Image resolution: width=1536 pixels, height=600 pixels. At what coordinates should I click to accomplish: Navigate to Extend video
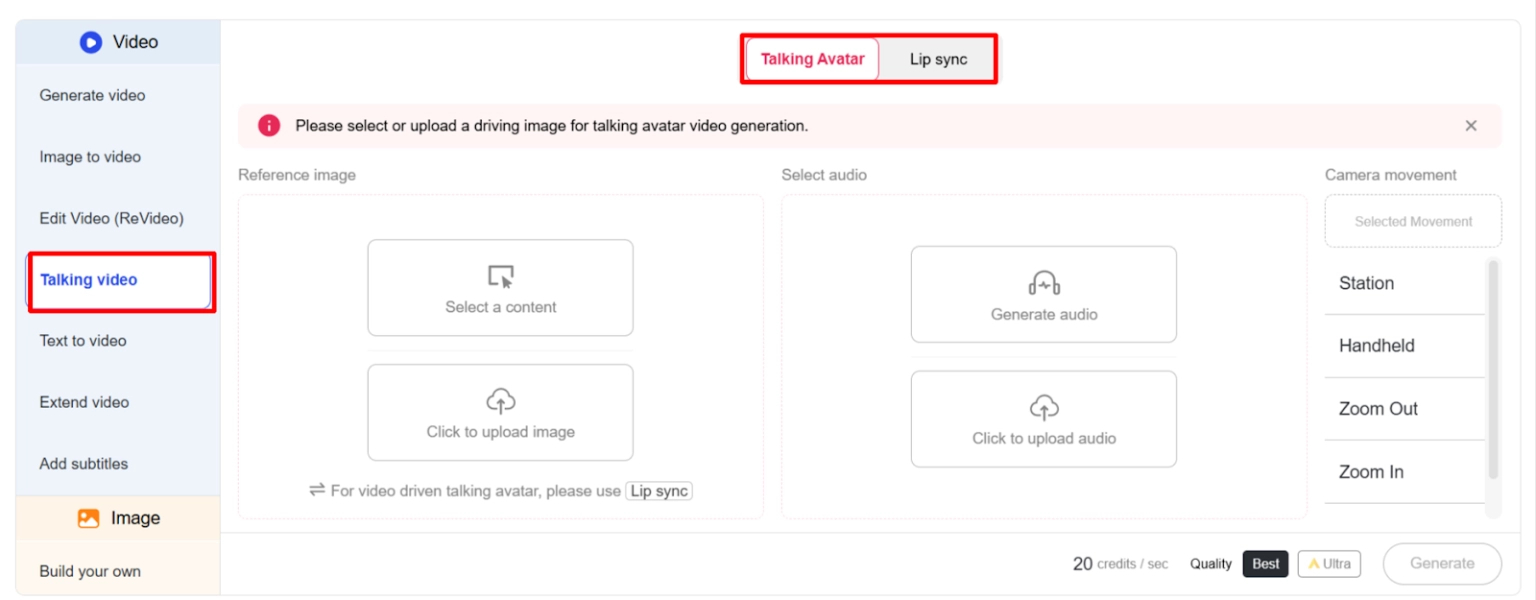point(84,402)
